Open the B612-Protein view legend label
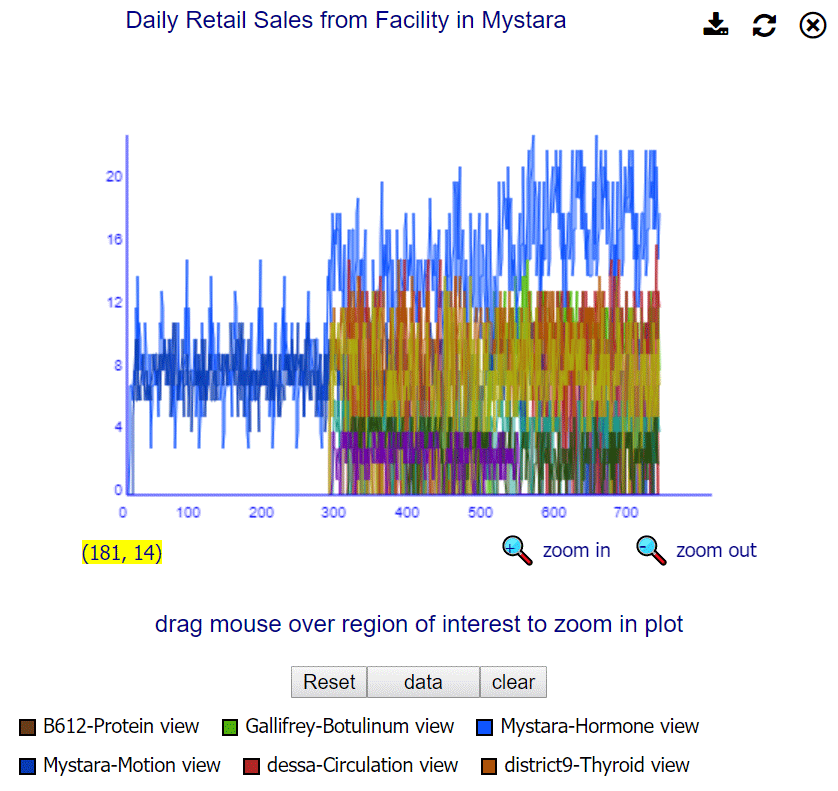Screen dimensions: 838x791 coord(121,726)
